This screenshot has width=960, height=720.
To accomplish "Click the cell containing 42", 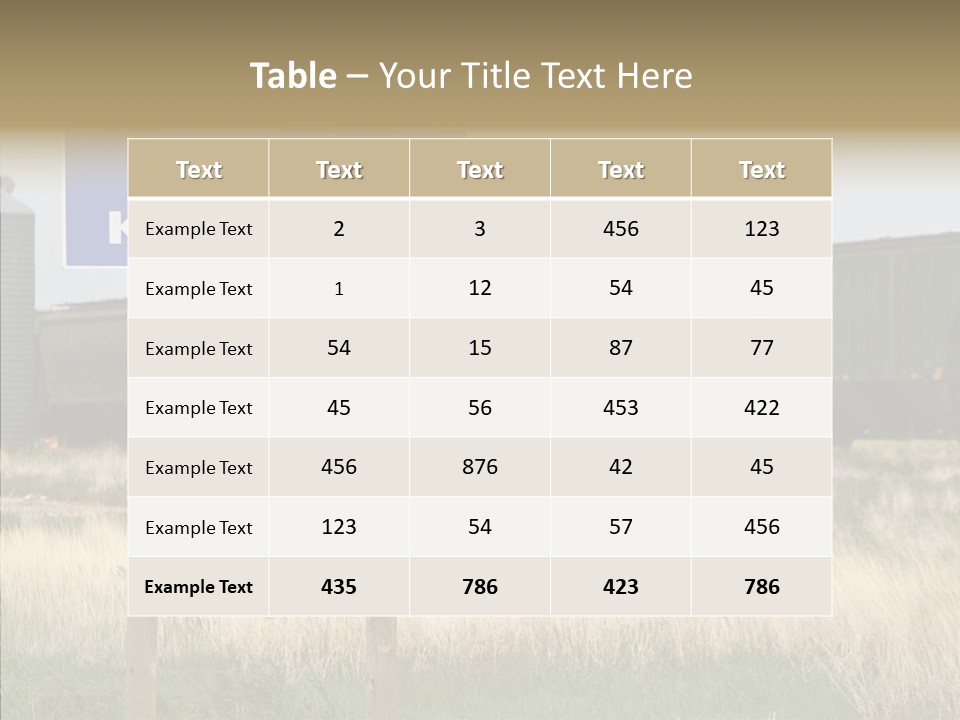I will tap(621, 467).
